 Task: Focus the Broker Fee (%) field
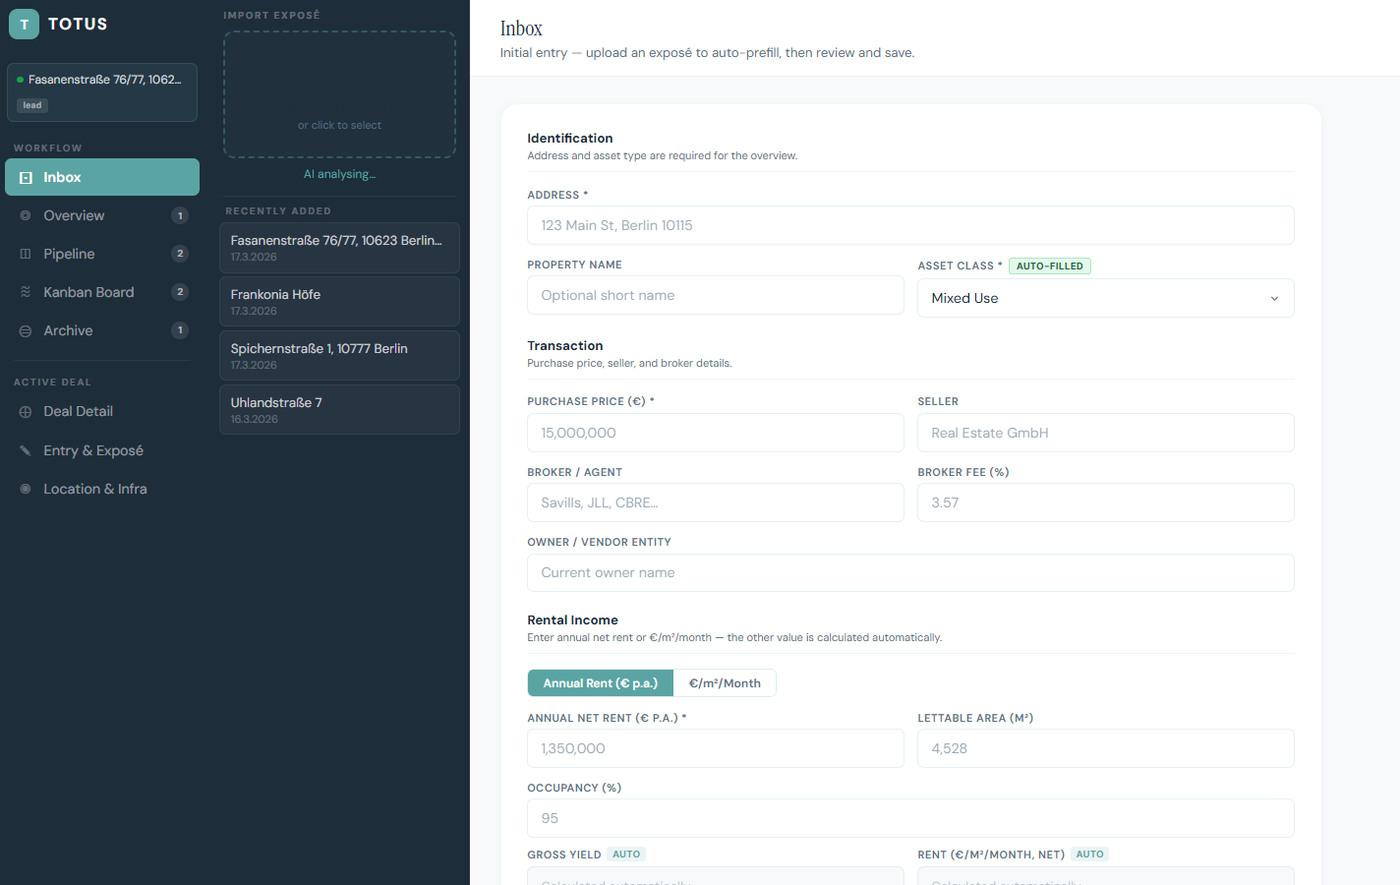coord(1106,503)
